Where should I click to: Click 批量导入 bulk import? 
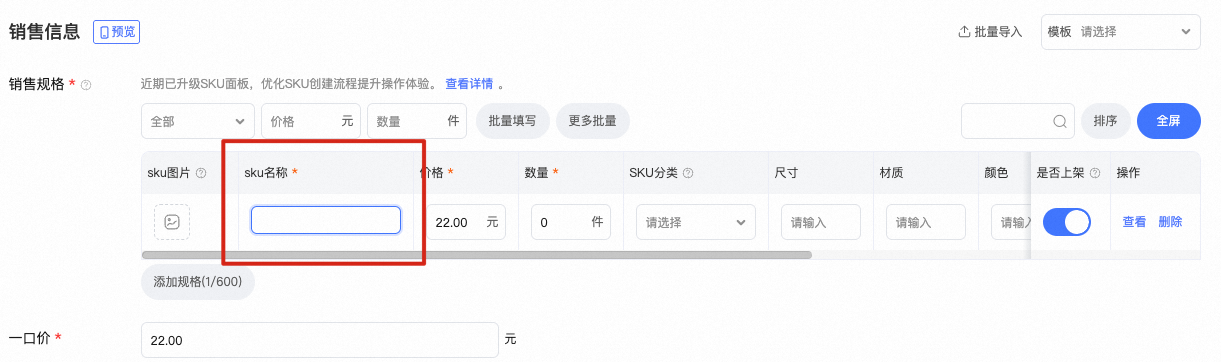pyautogui.click(x=990, y=32)
